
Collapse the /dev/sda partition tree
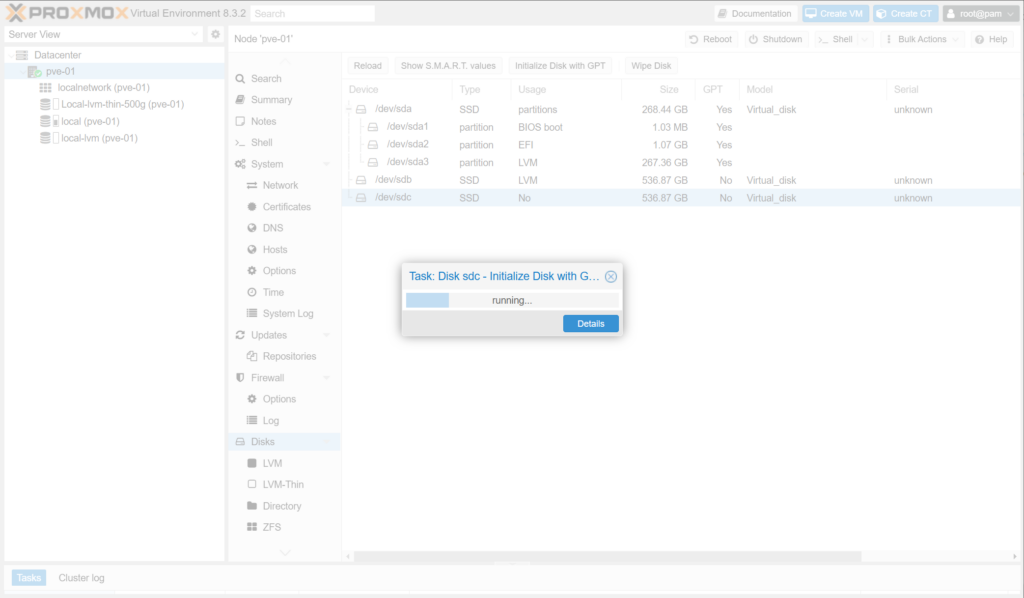tap(350, 110)
